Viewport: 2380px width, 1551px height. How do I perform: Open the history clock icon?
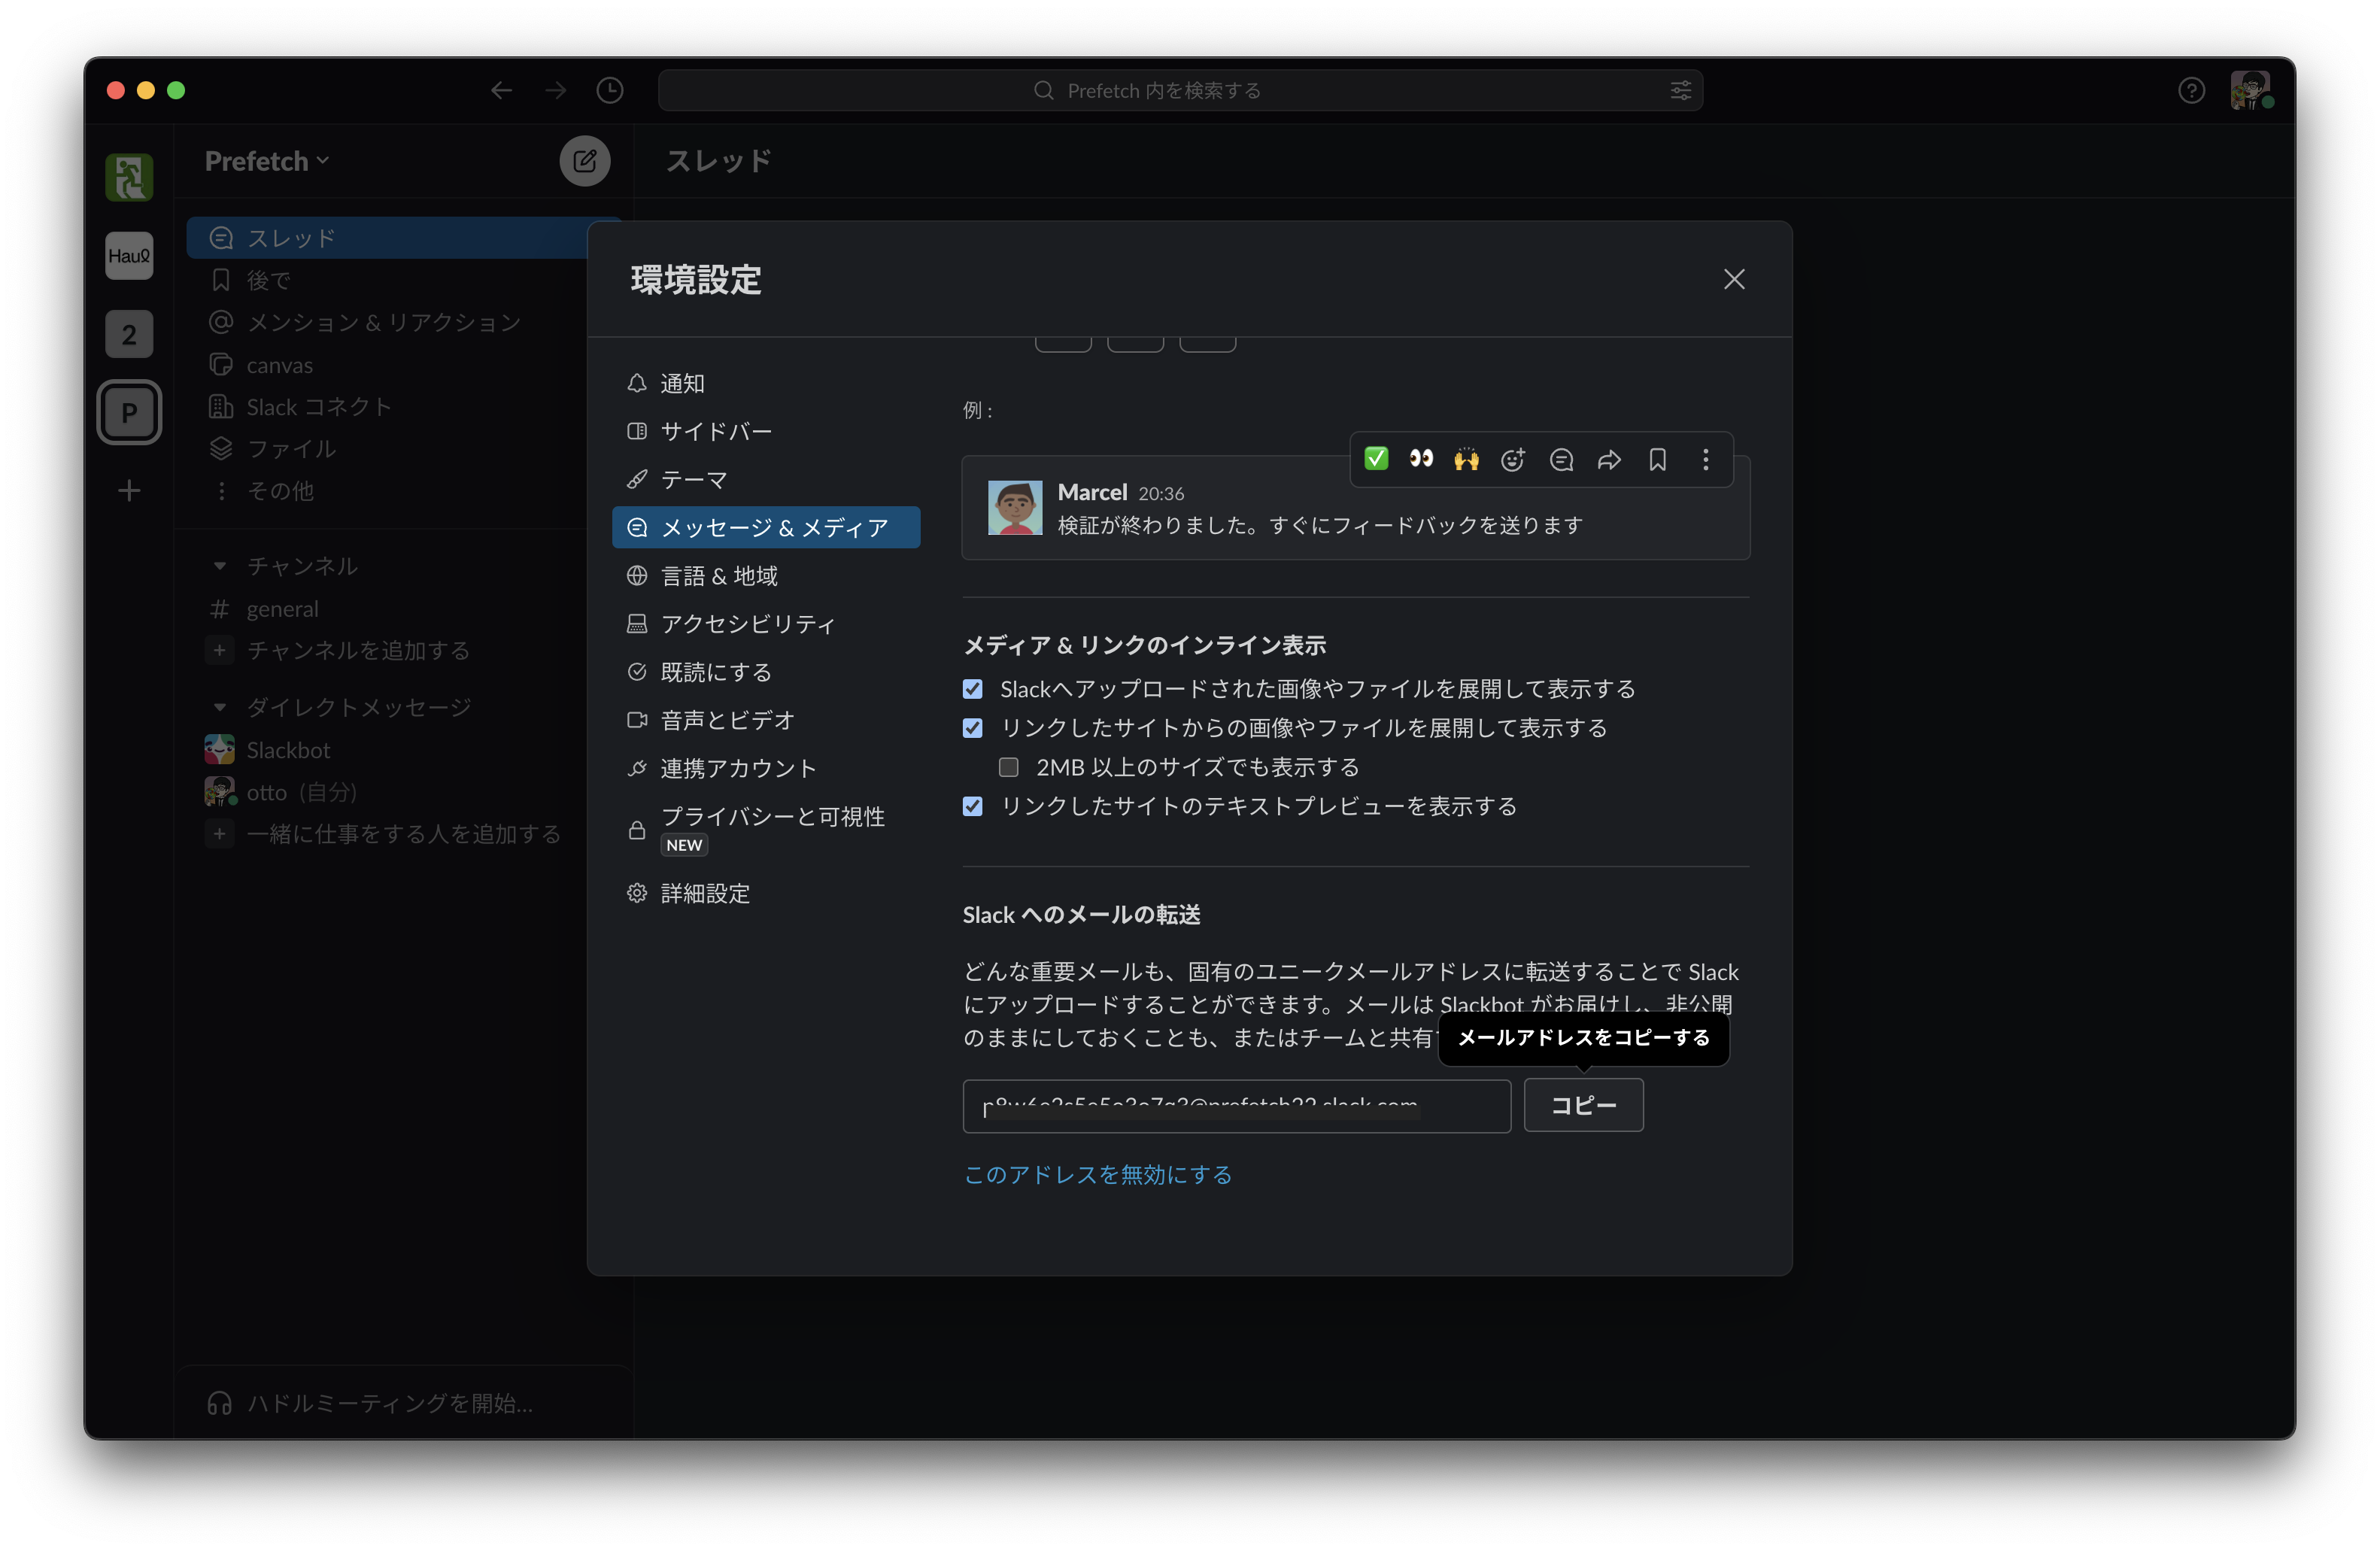[x=610, y=90]
